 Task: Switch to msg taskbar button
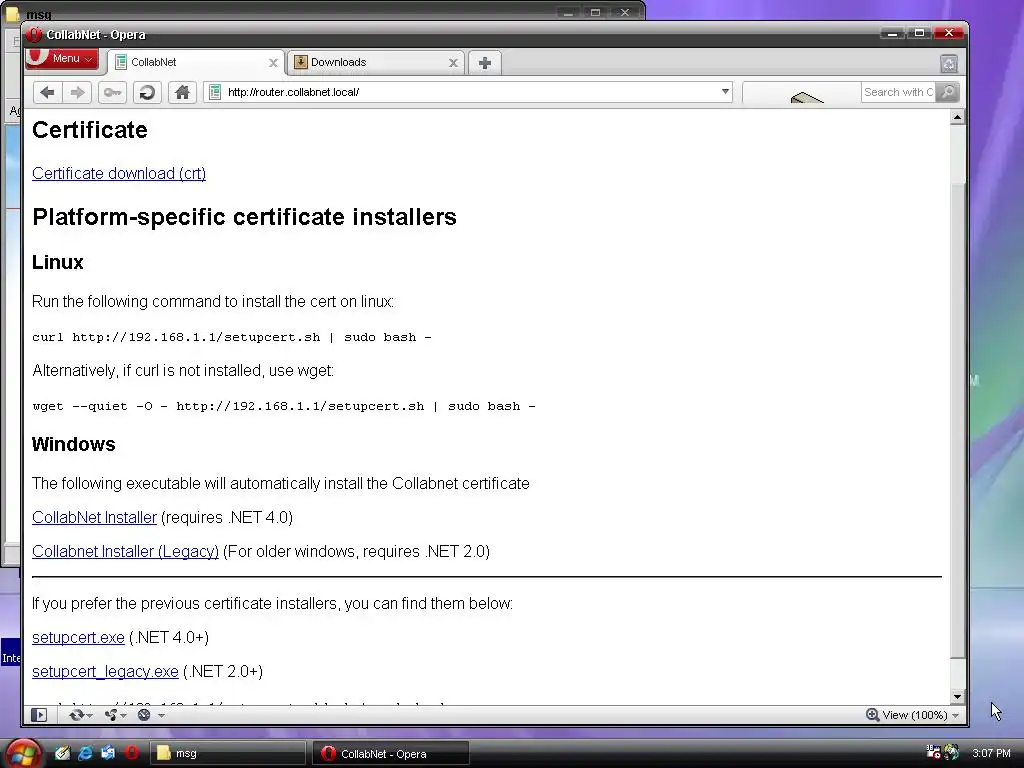pyautogui.click(x=228, y=754)
